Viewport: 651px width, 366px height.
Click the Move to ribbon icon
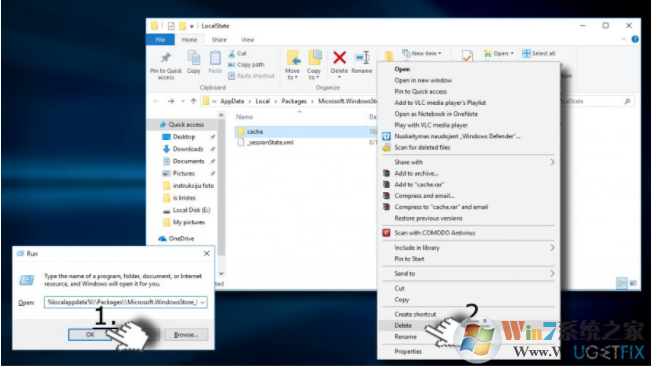[x=293, y=58]
